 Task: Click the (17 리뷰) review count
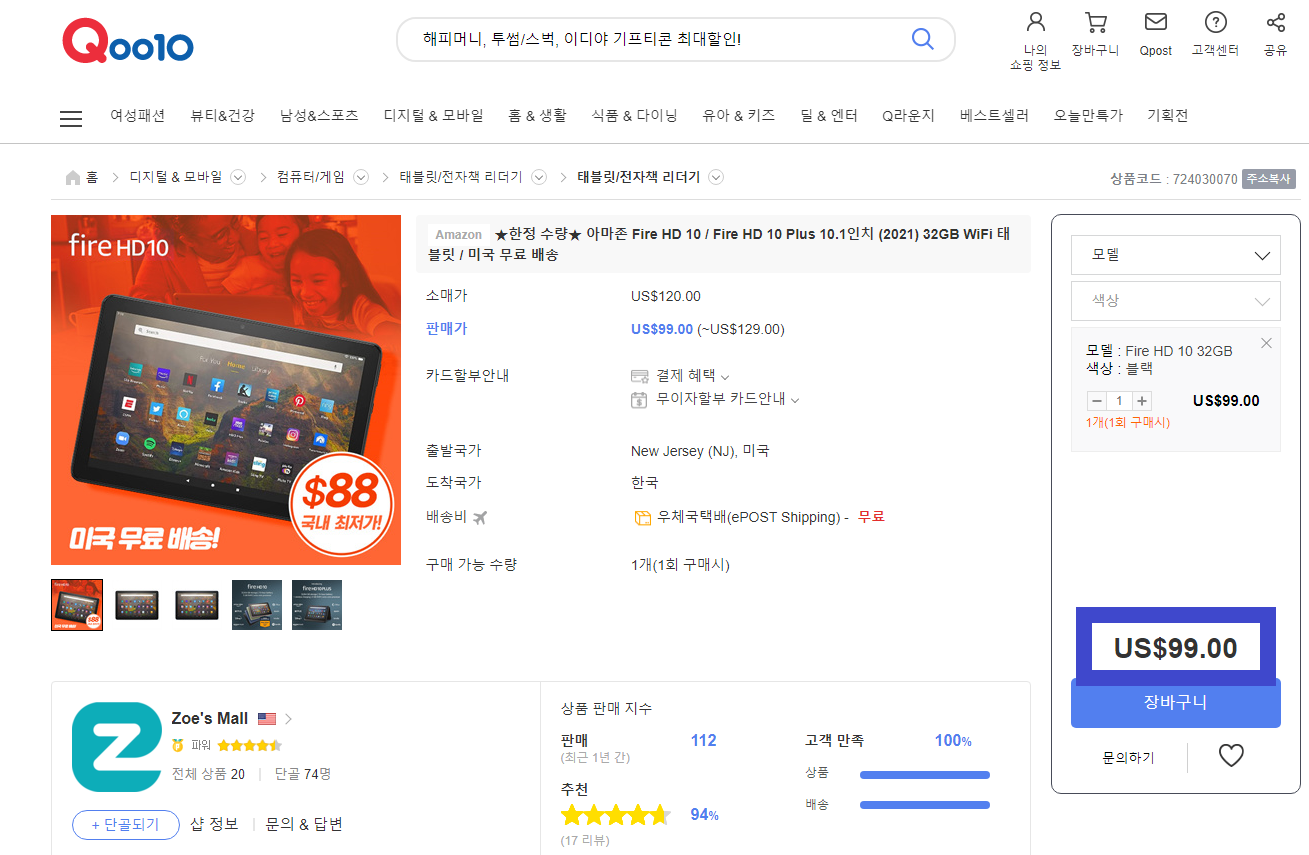point(585,840)
